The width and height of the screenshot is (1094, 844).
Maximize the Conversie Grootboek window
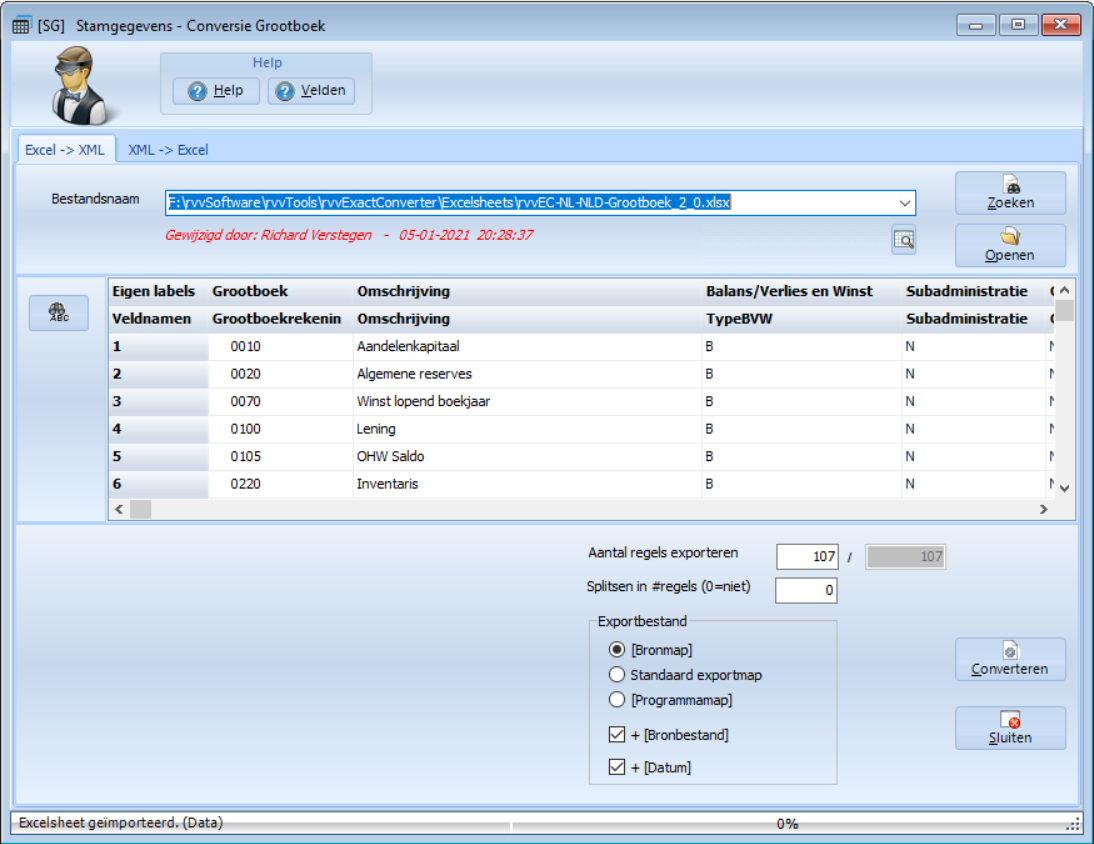tap(1018, 25)
